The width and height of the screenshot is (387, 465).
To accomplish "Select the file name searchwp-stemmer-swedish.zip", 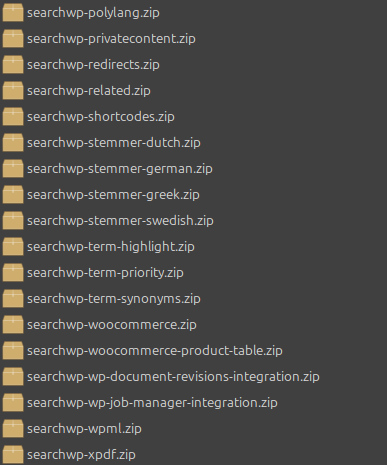I will pyautogui.click(x=120, y=221).
